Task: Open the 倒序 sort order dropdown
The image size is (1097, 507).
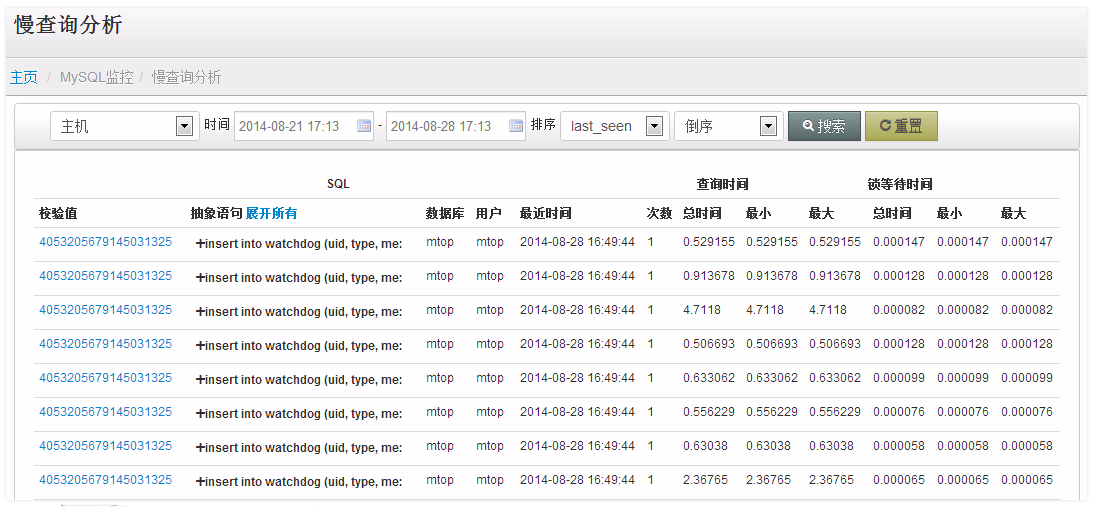Action: pyautogui.click(x=729, y=127)
